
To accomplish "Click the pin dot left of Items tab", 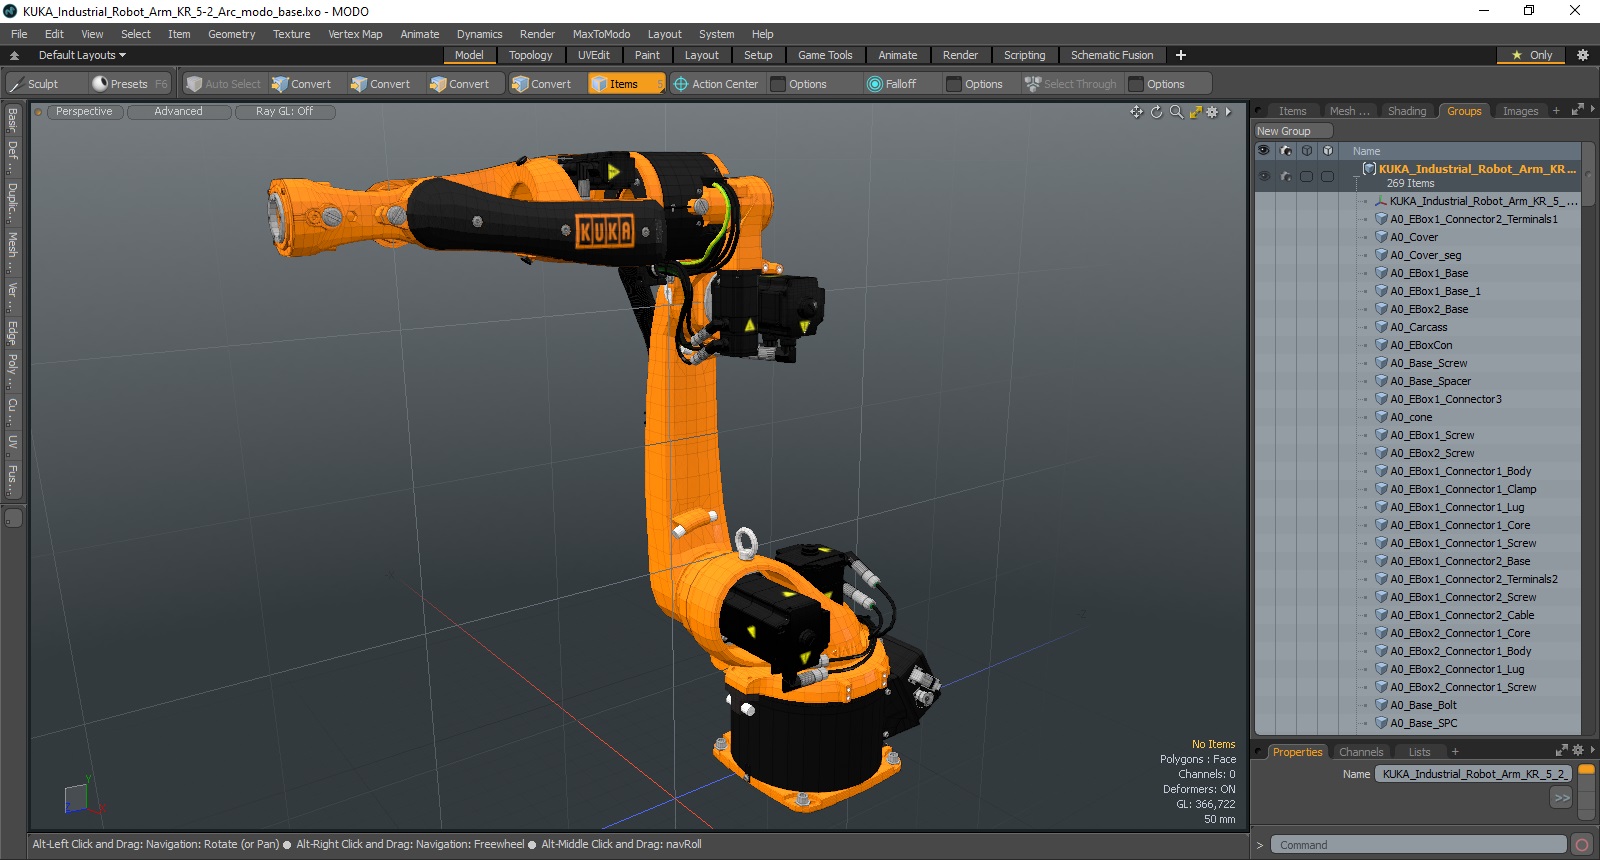I will tap(1259, 111).
